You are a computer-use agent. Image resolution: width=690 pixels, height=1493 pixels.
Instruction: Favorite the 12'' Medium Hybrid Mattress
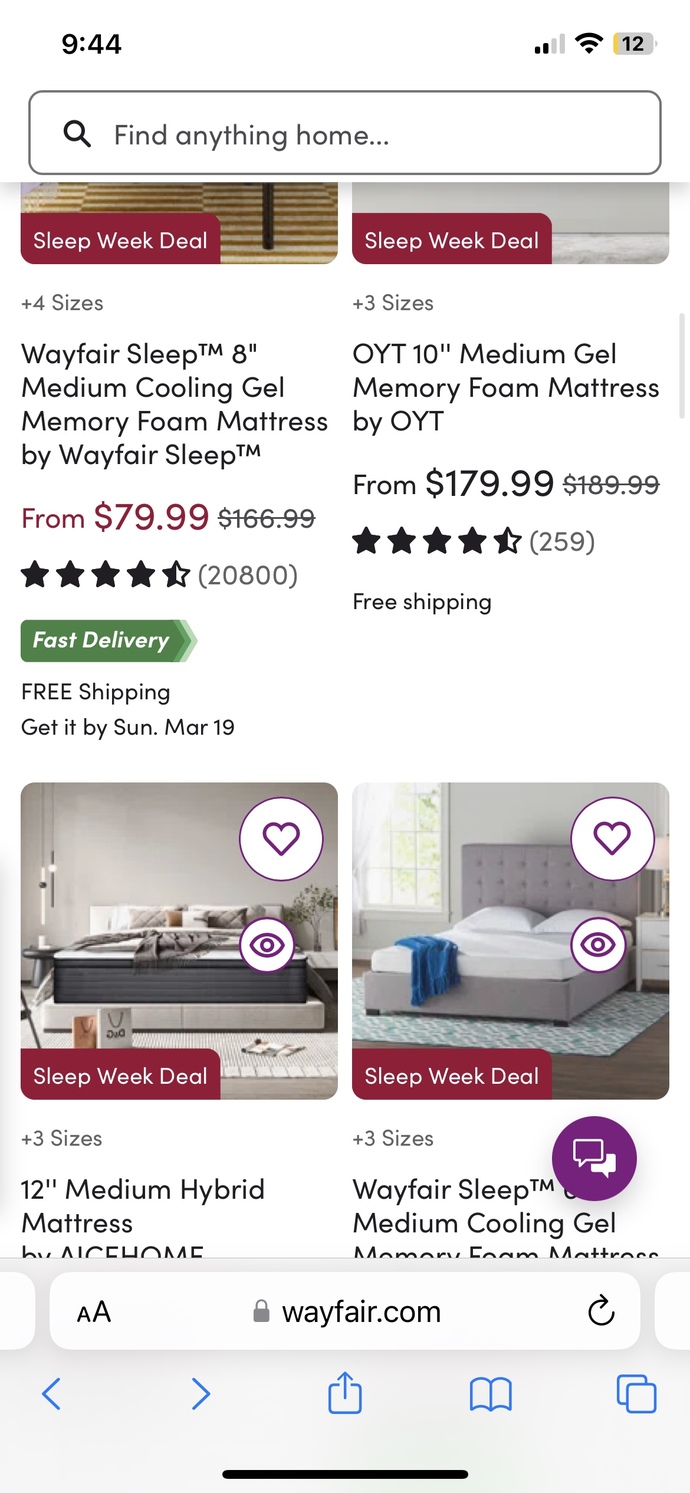[281, 838]
